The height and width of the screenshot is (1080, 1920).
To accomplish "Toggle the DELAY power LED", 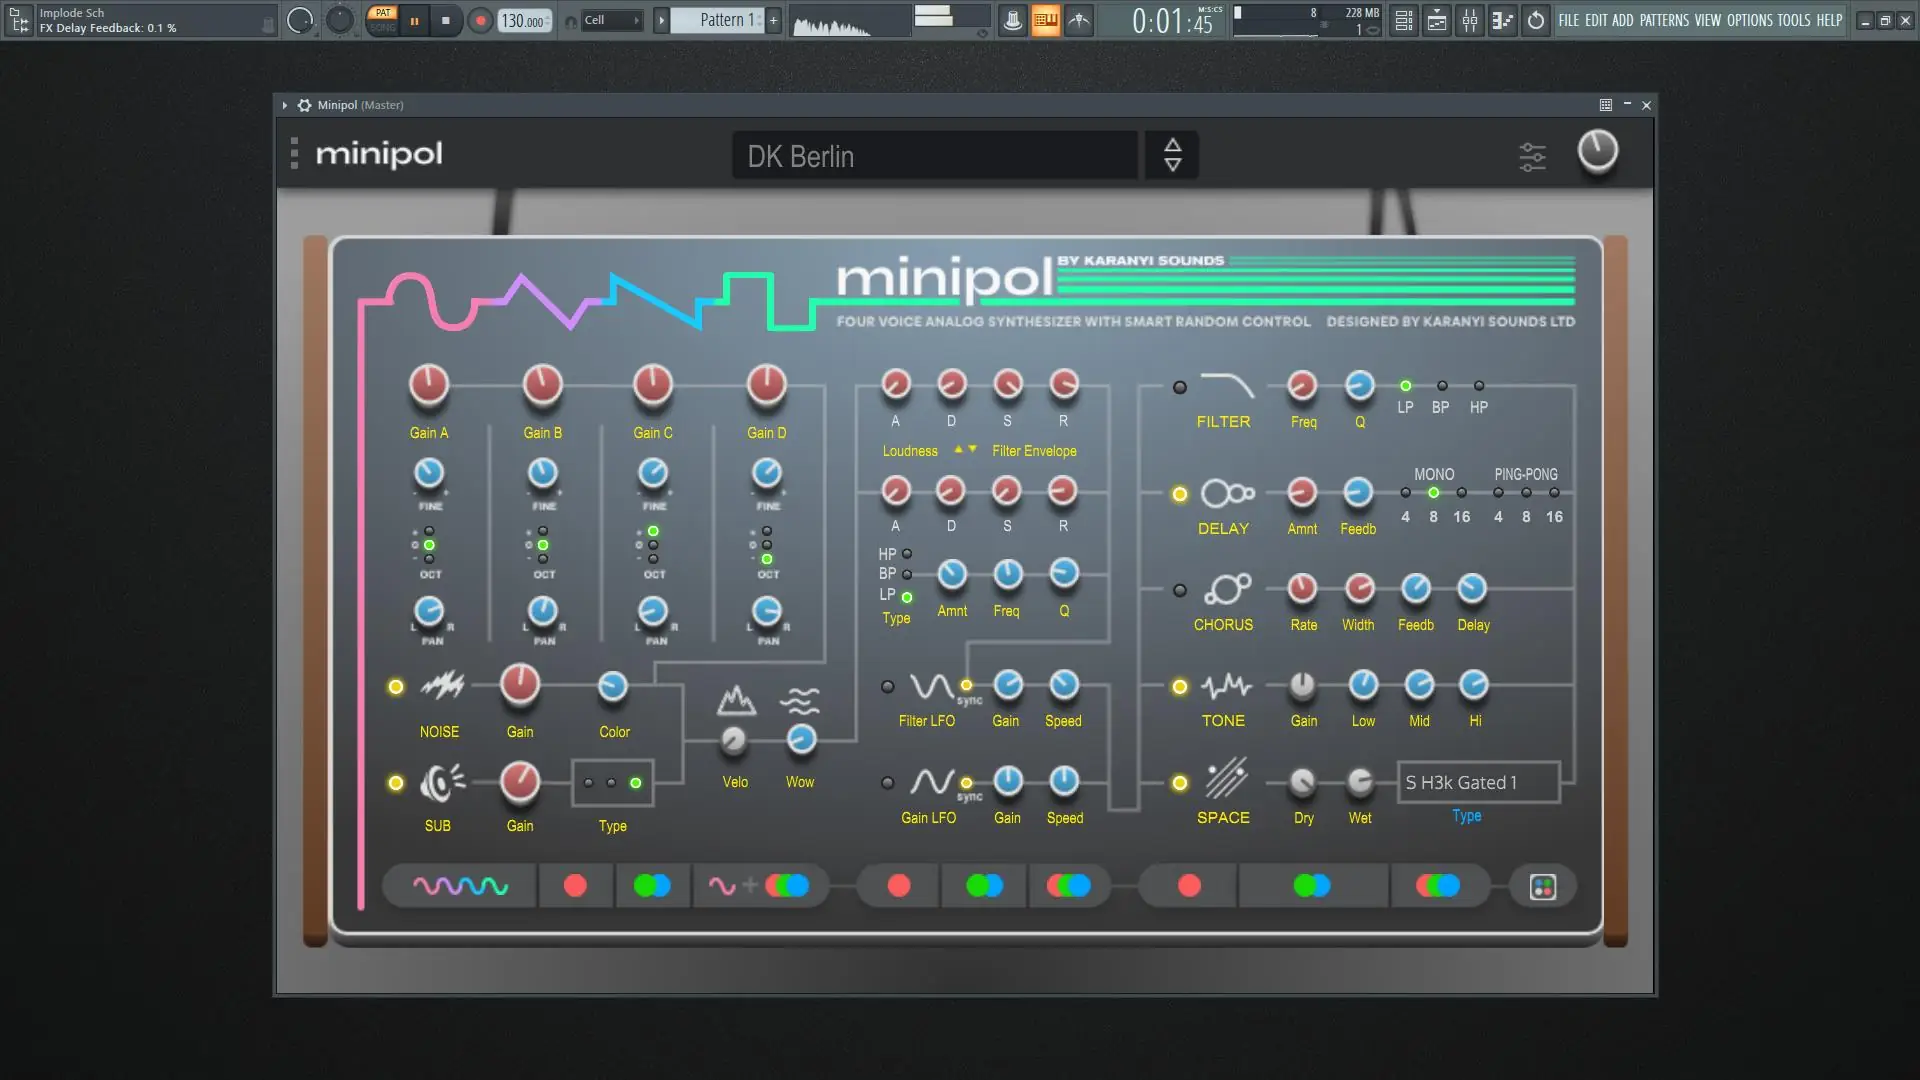I will click(x=1180, y=494).
